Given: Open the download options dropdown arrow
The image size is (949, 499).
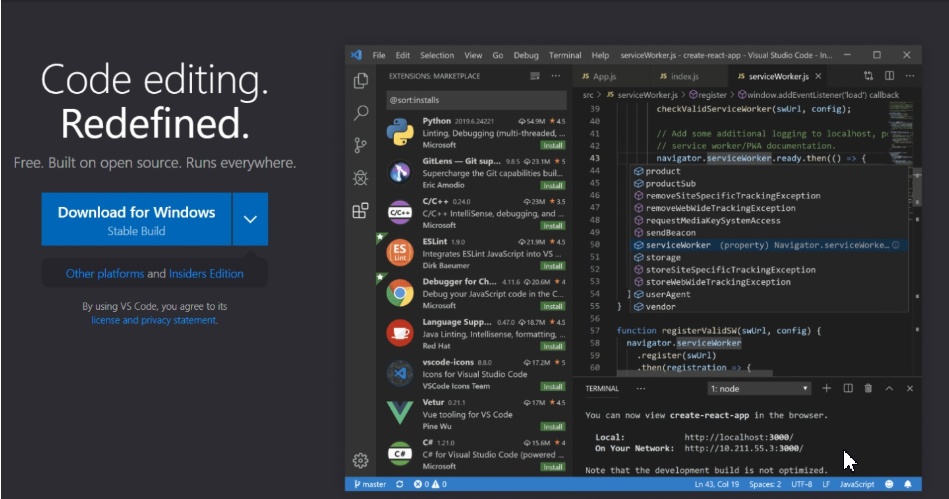Looking at the screenshot, I should point(250,219).
